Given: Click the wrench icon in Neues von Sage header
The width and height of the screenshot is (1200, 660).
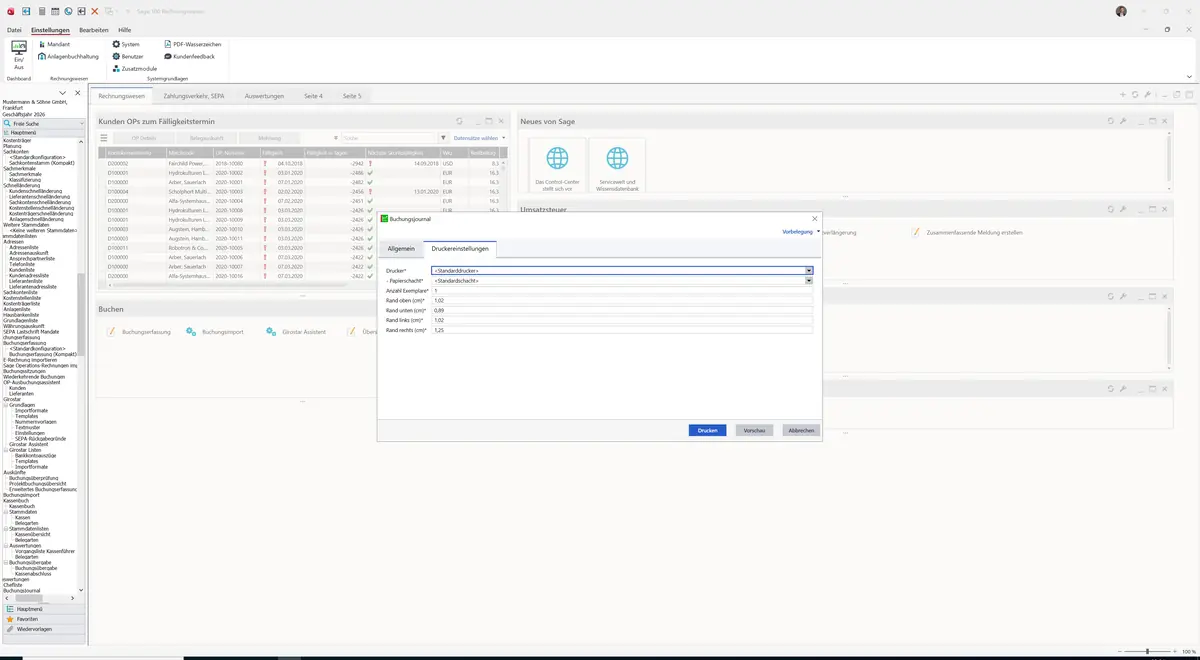Looking at the screenshot, I should 1123,121.
